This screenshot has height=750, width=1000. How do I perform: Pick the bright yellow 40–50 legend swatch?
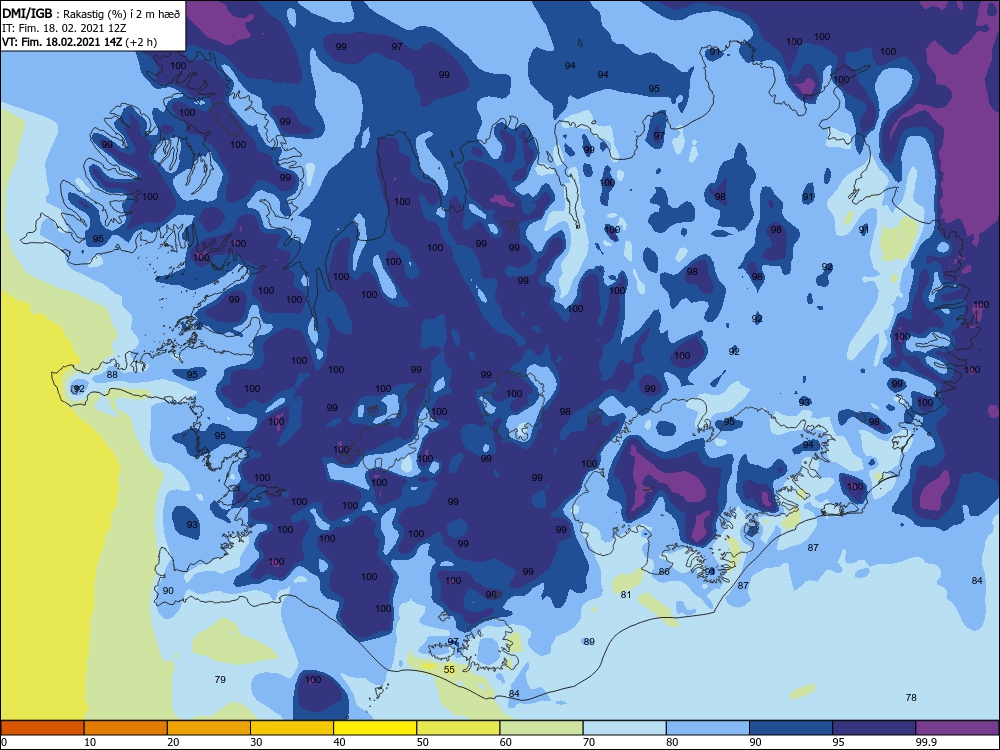(375, 728)
